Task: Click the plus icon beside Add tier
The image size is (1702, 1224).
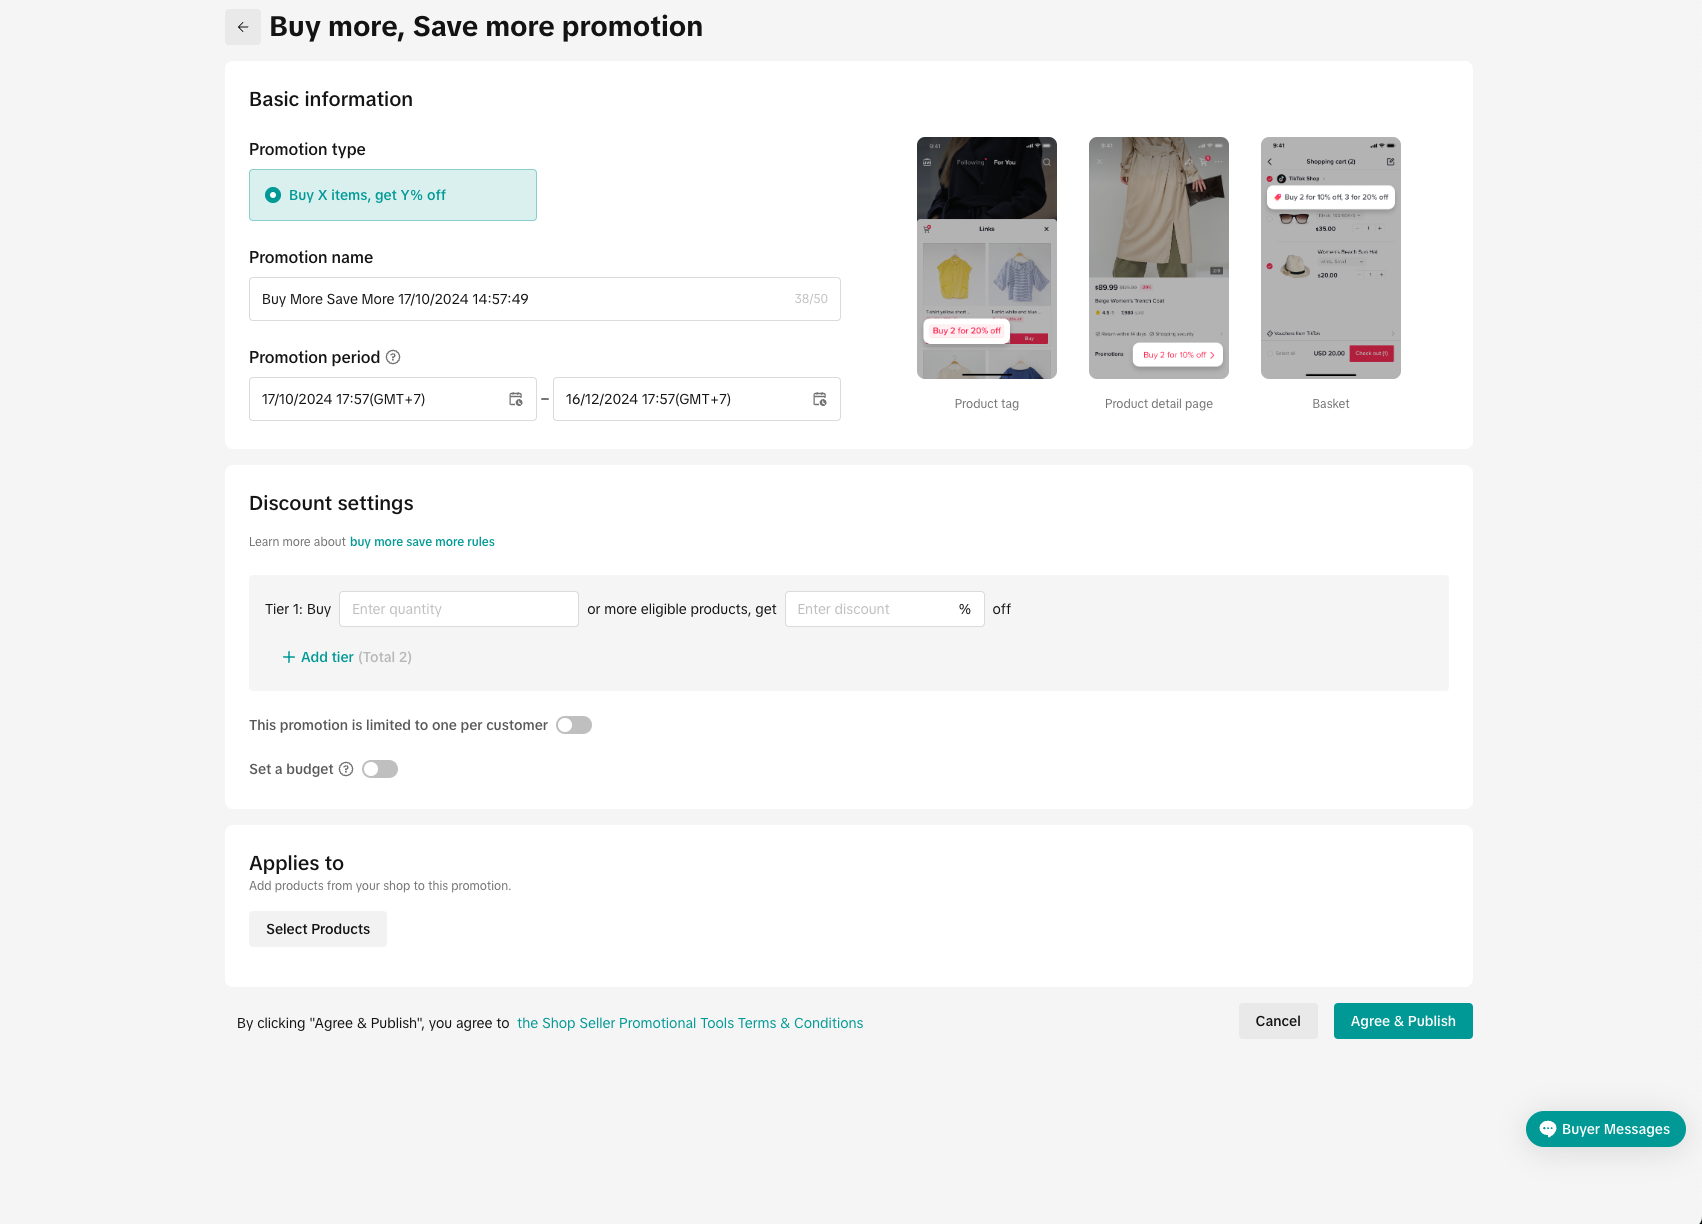Action: pos(289,657)
